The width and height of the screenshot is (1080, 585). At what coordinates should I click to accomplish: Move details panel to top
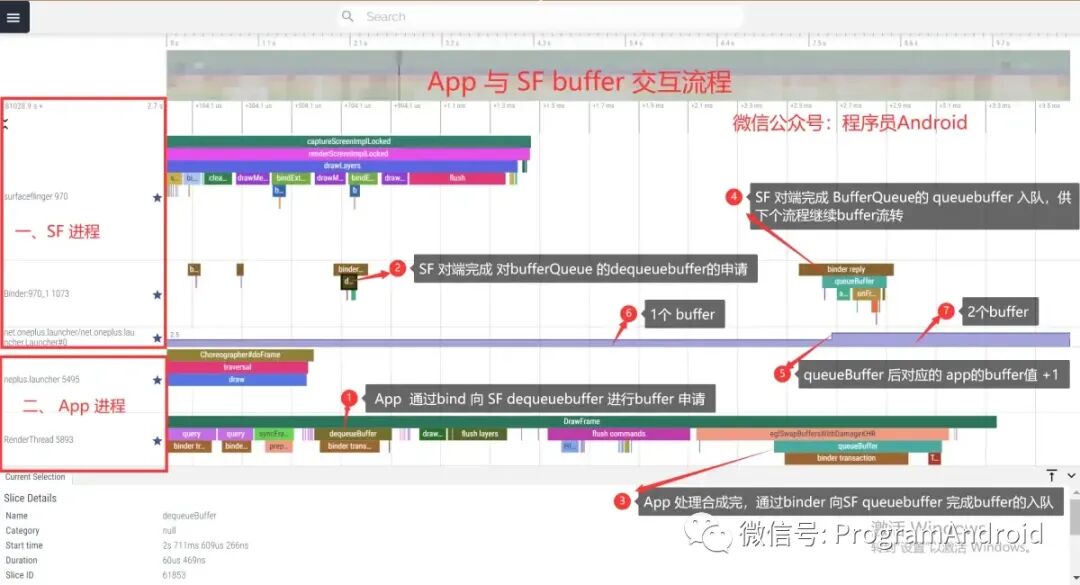1051,475
